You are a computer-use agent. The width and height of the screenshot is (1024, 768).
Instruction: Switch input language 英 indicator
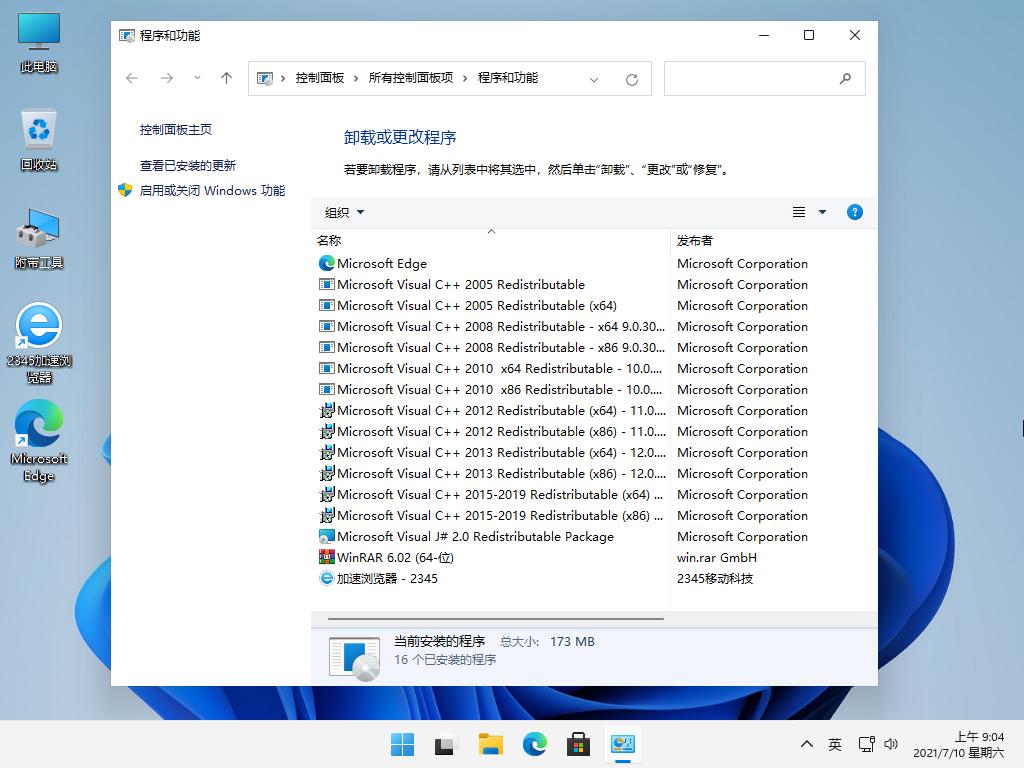(835, 744)
